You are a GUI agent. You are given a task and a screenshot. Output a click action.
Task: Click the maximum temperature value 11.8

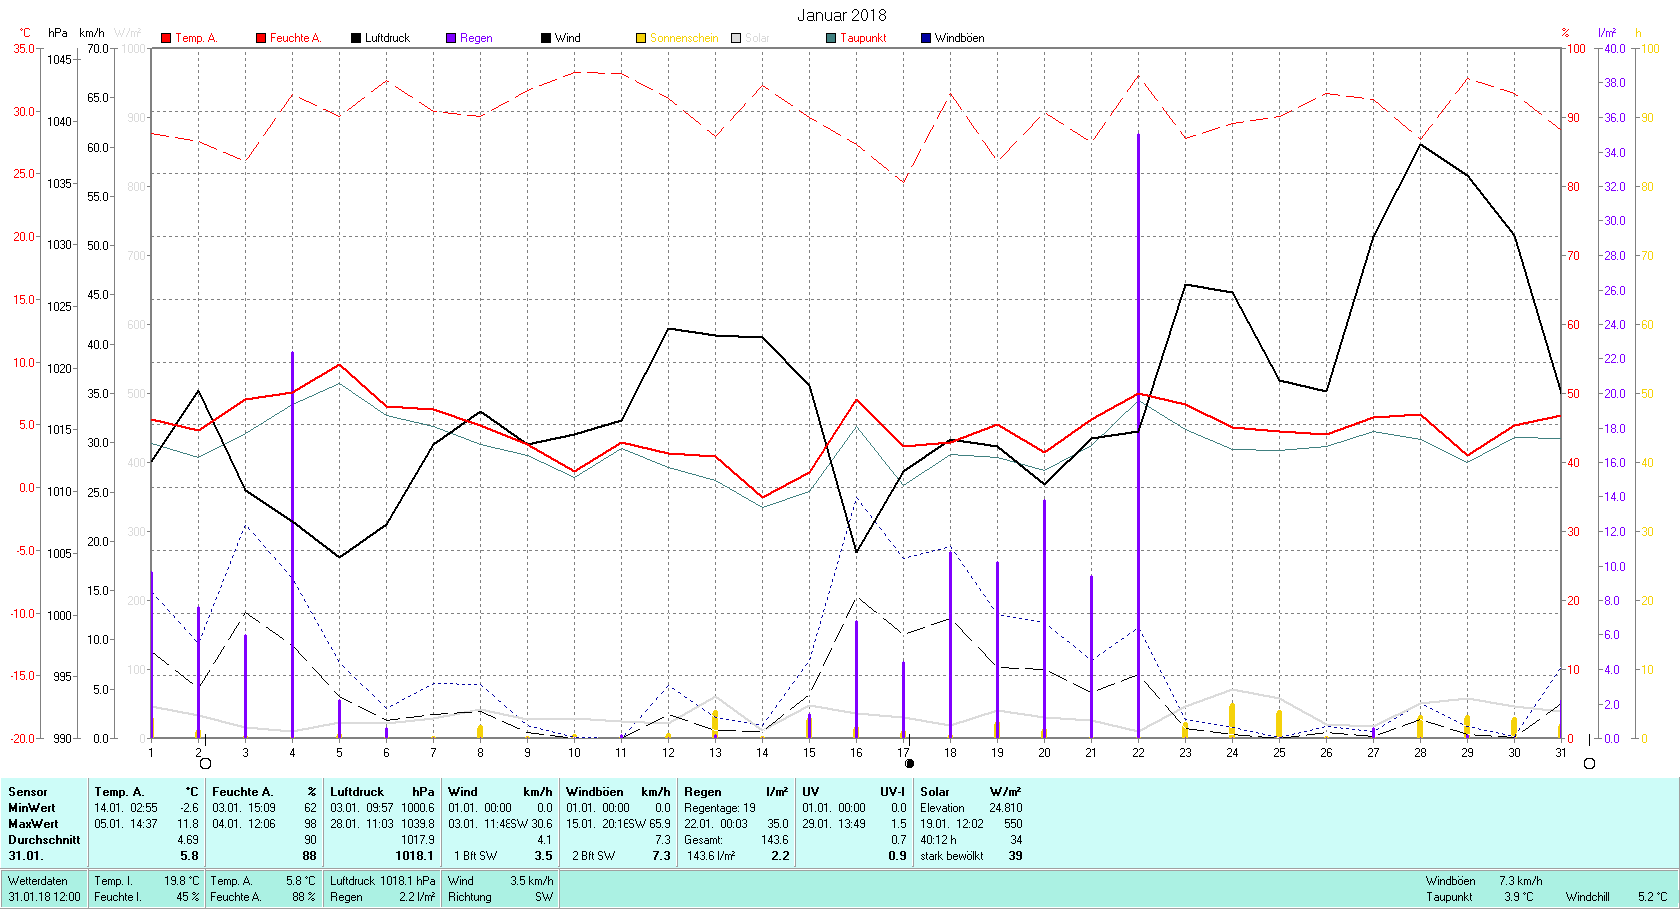188,824
